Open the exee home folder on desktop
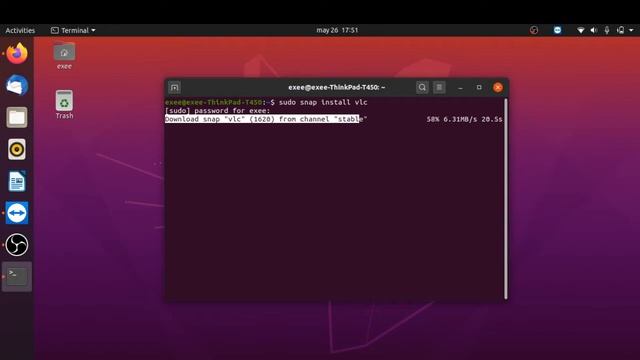640x360 pixels. (64, 56)
